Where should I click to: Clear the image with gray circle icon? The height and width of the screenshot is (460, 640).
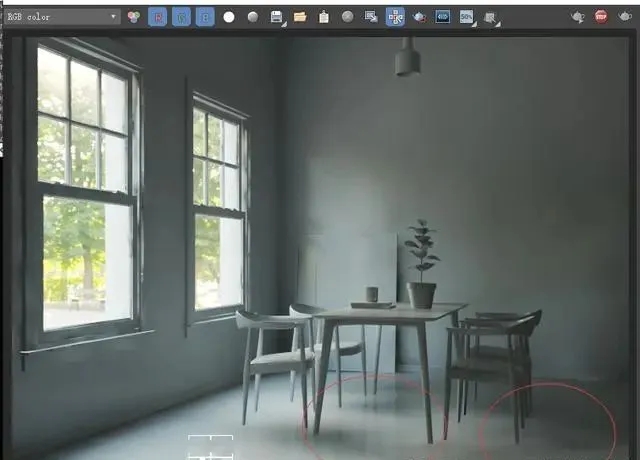[347, 17]
